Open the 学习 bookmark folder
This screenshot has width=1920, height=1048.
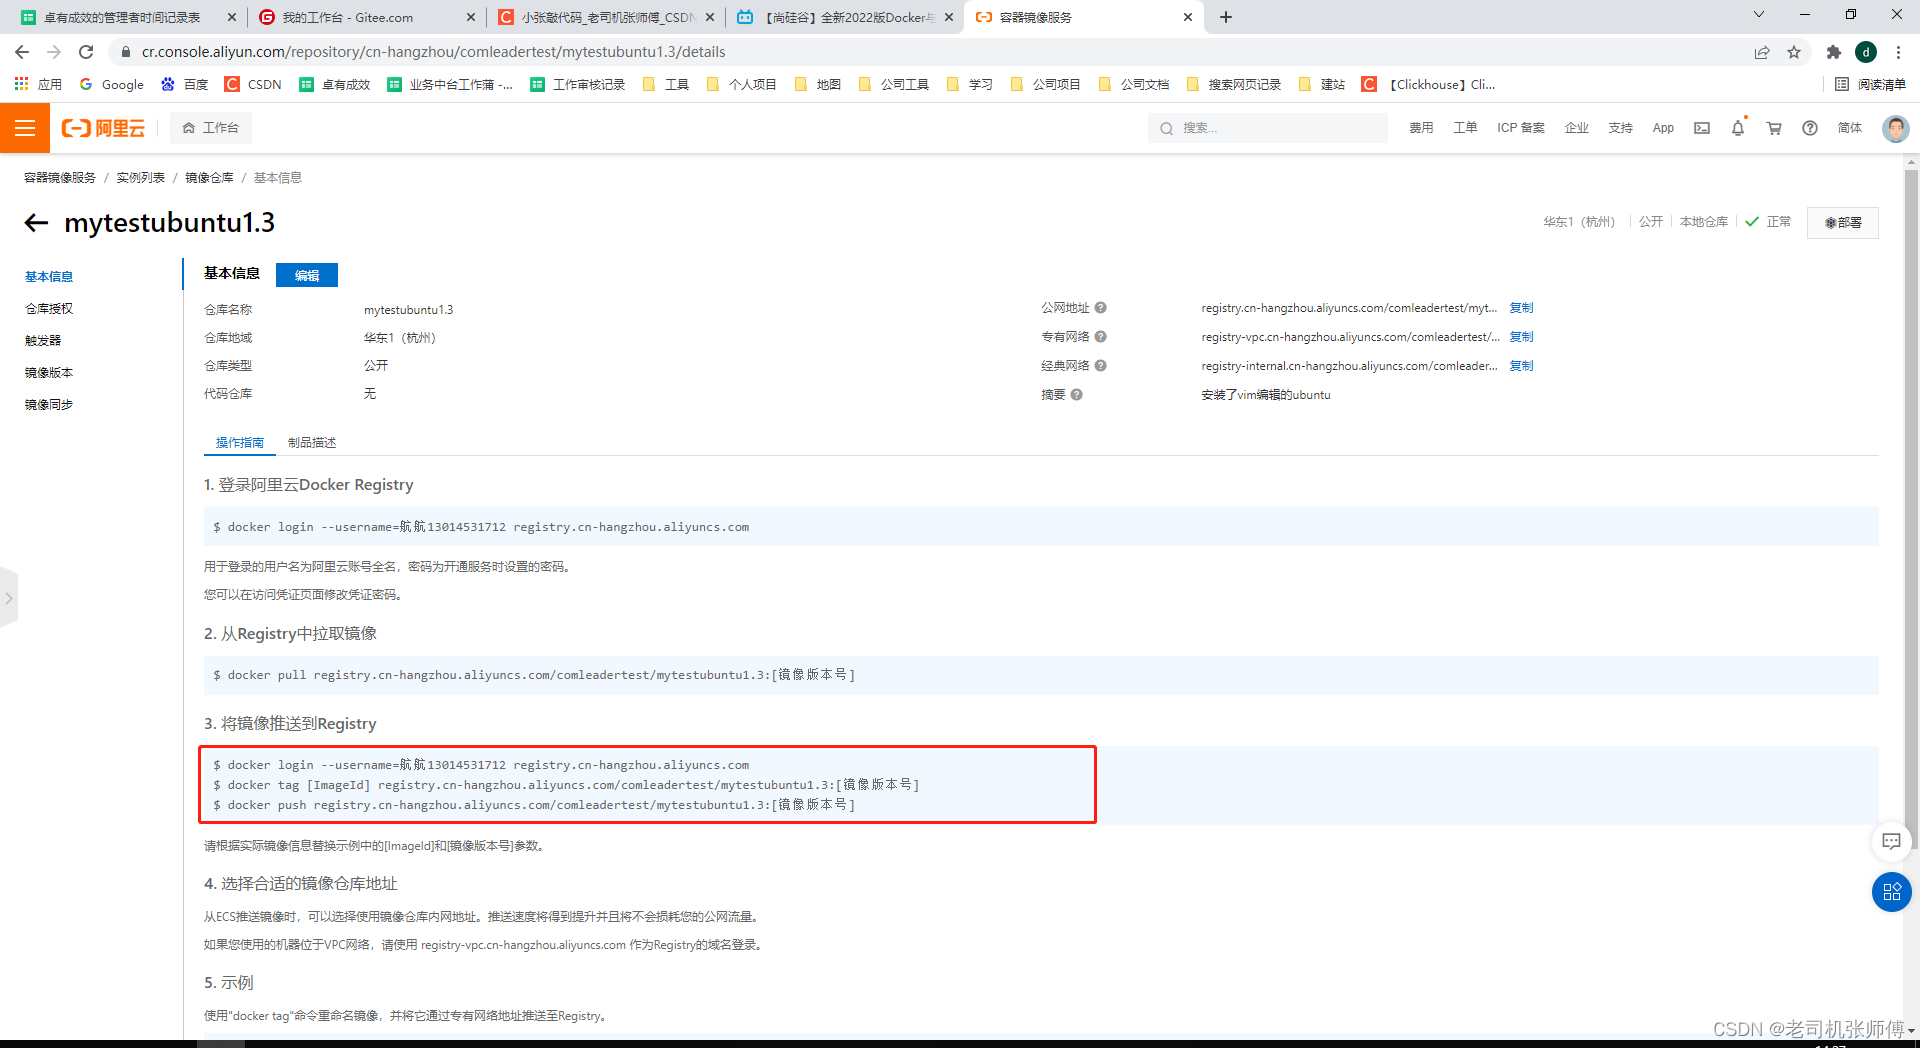pos(969,85)
